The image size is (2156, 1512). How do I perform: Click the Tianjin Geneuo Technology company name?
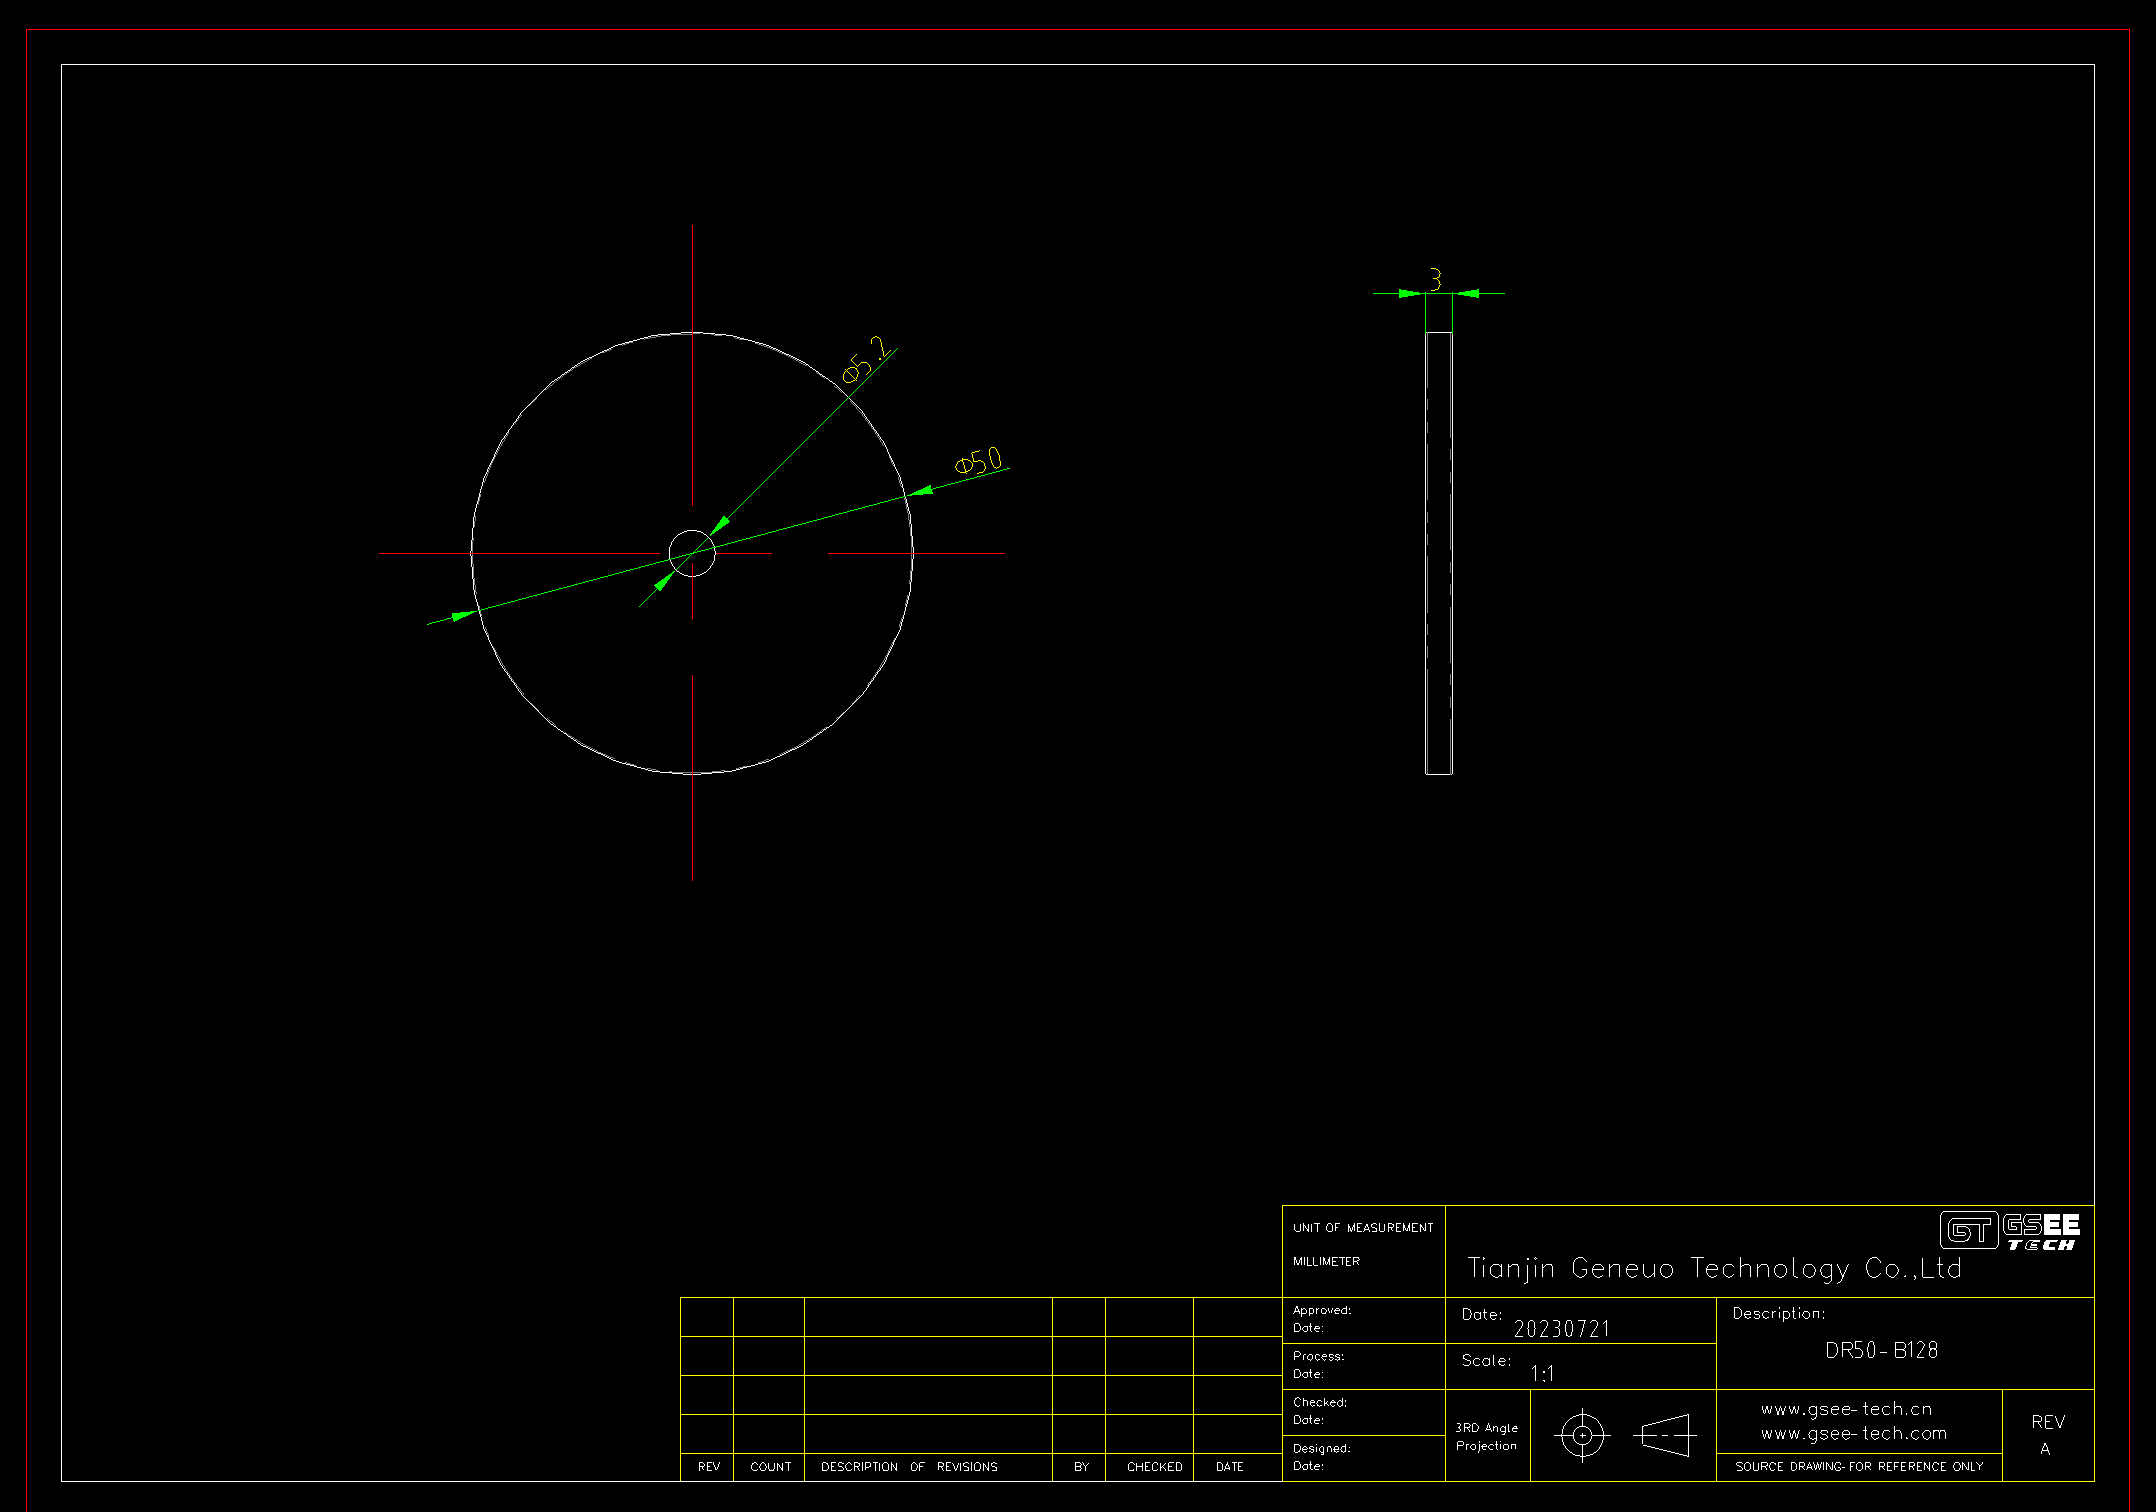1713,1269
